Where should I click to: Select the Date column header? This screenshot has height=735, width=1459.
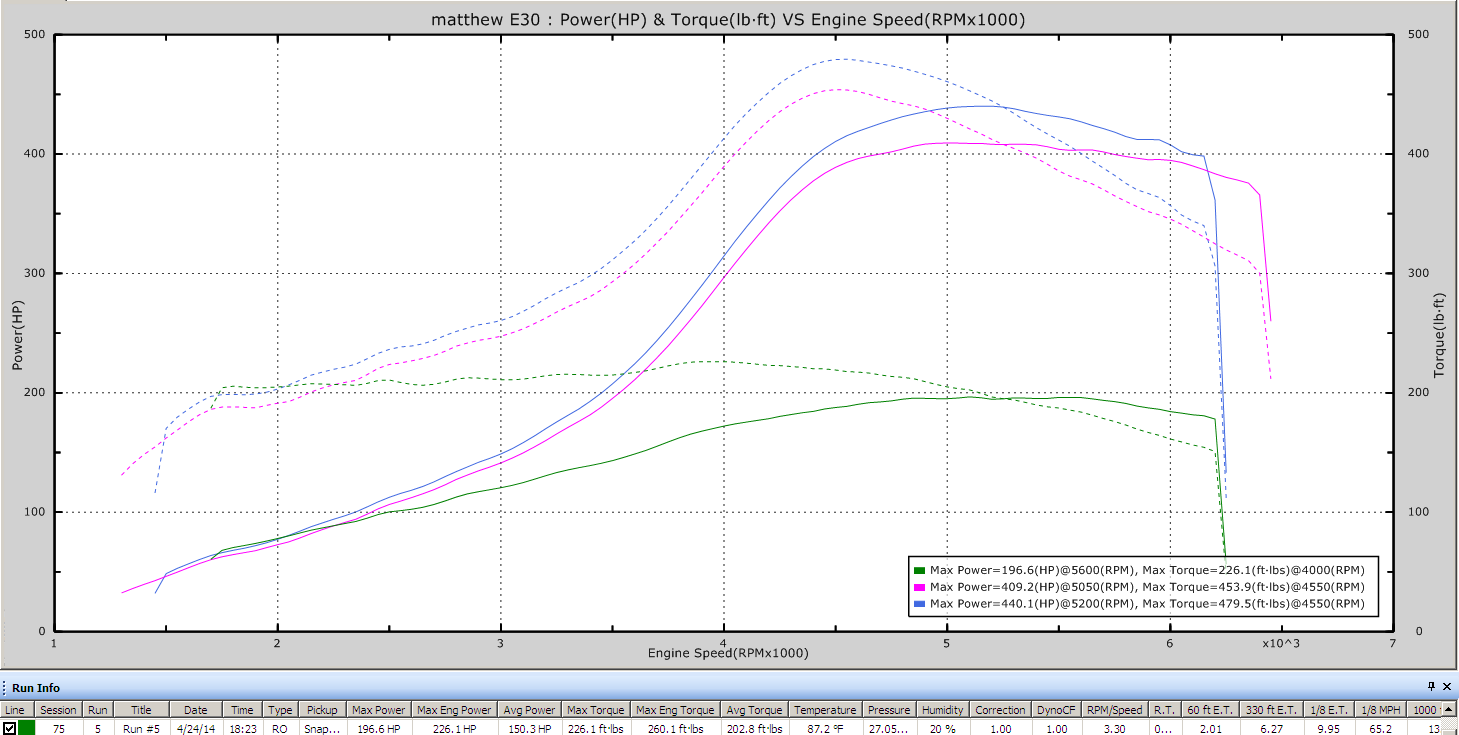click(195, 710)
